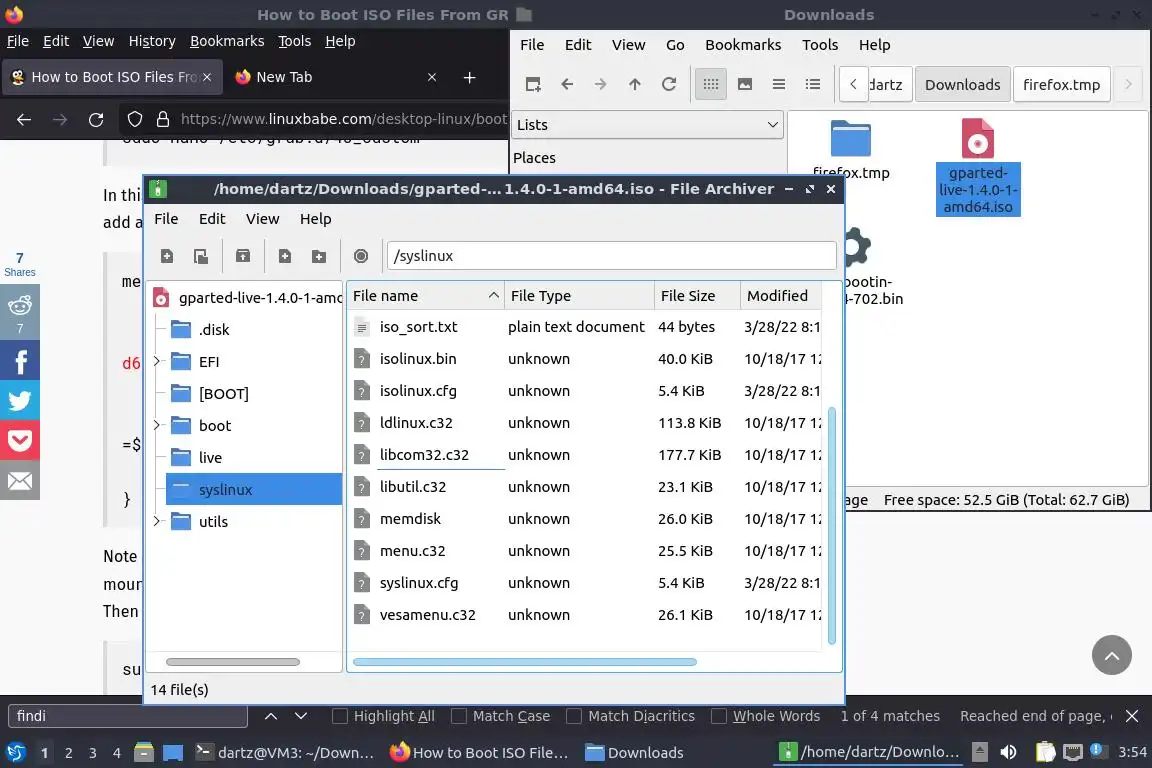Open Edit menu in File Archiver
The image size is (1152, 768).
pos(212,219)
